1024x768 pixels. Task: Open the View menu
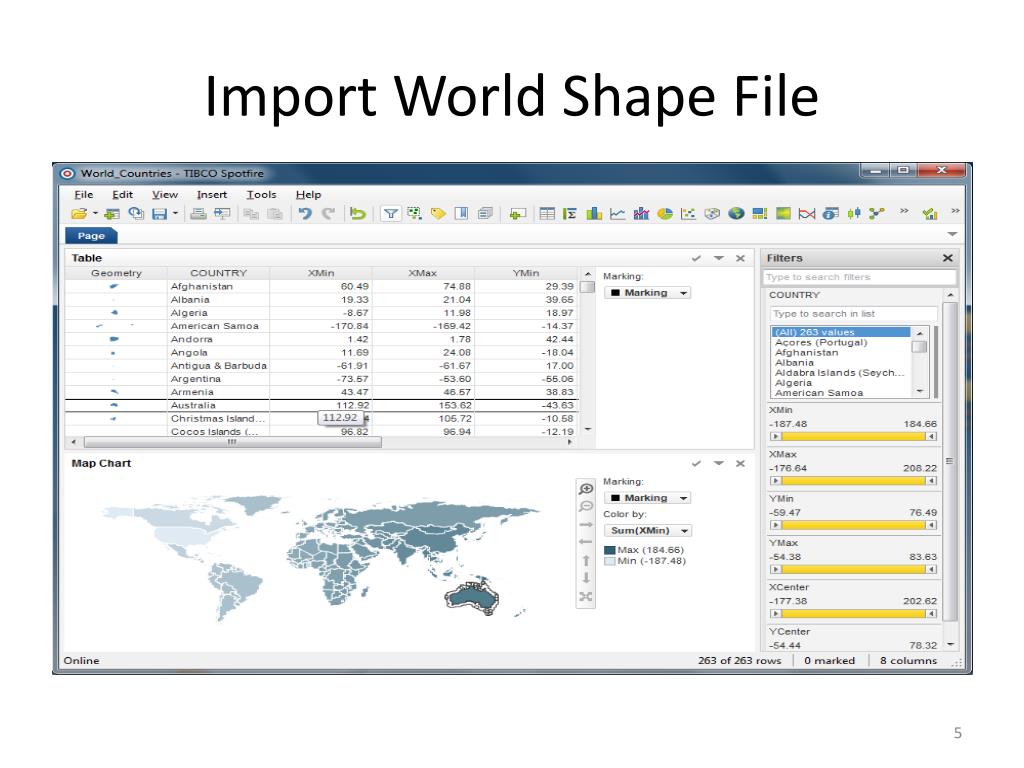click(165, 195)
